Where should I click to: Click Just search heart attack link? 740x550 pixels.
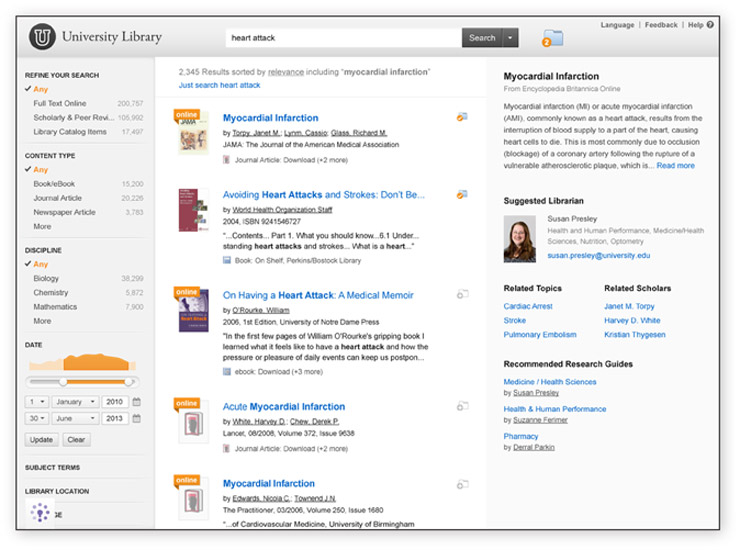[219, 85]
